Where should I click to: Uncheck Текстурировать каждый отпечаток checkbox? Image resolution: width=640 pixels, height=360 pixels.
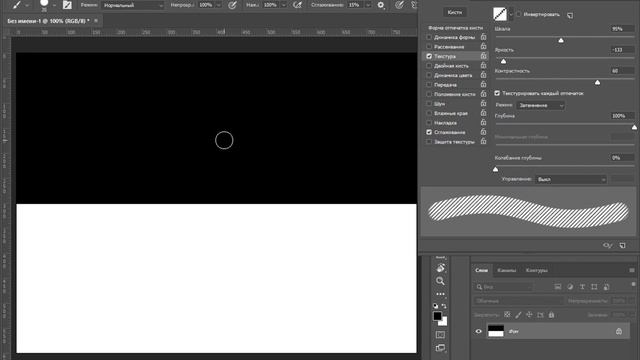497,93
